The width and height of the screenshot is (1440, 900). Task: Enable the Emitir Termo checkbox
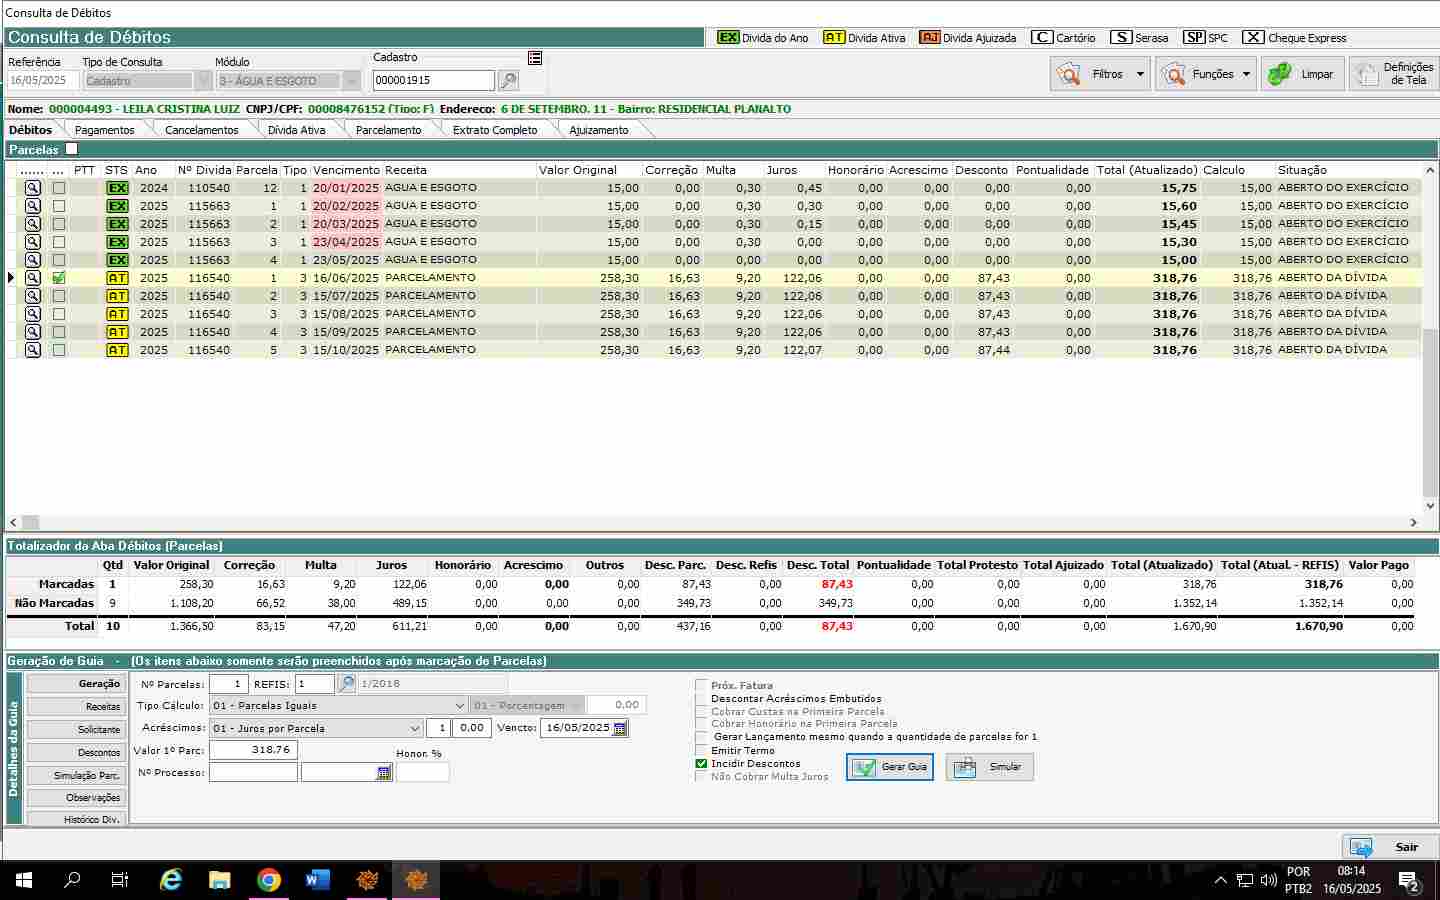pos(701,751)
